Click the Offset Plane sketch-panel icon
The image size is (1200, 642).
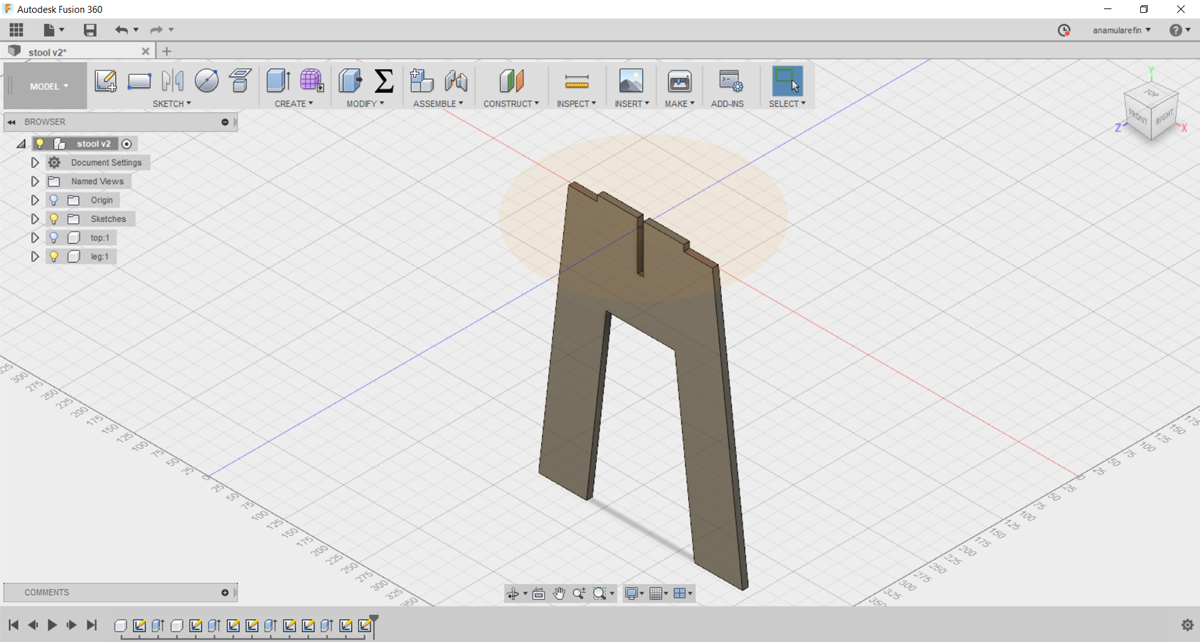pyautogui.click(x=240, y=81)
